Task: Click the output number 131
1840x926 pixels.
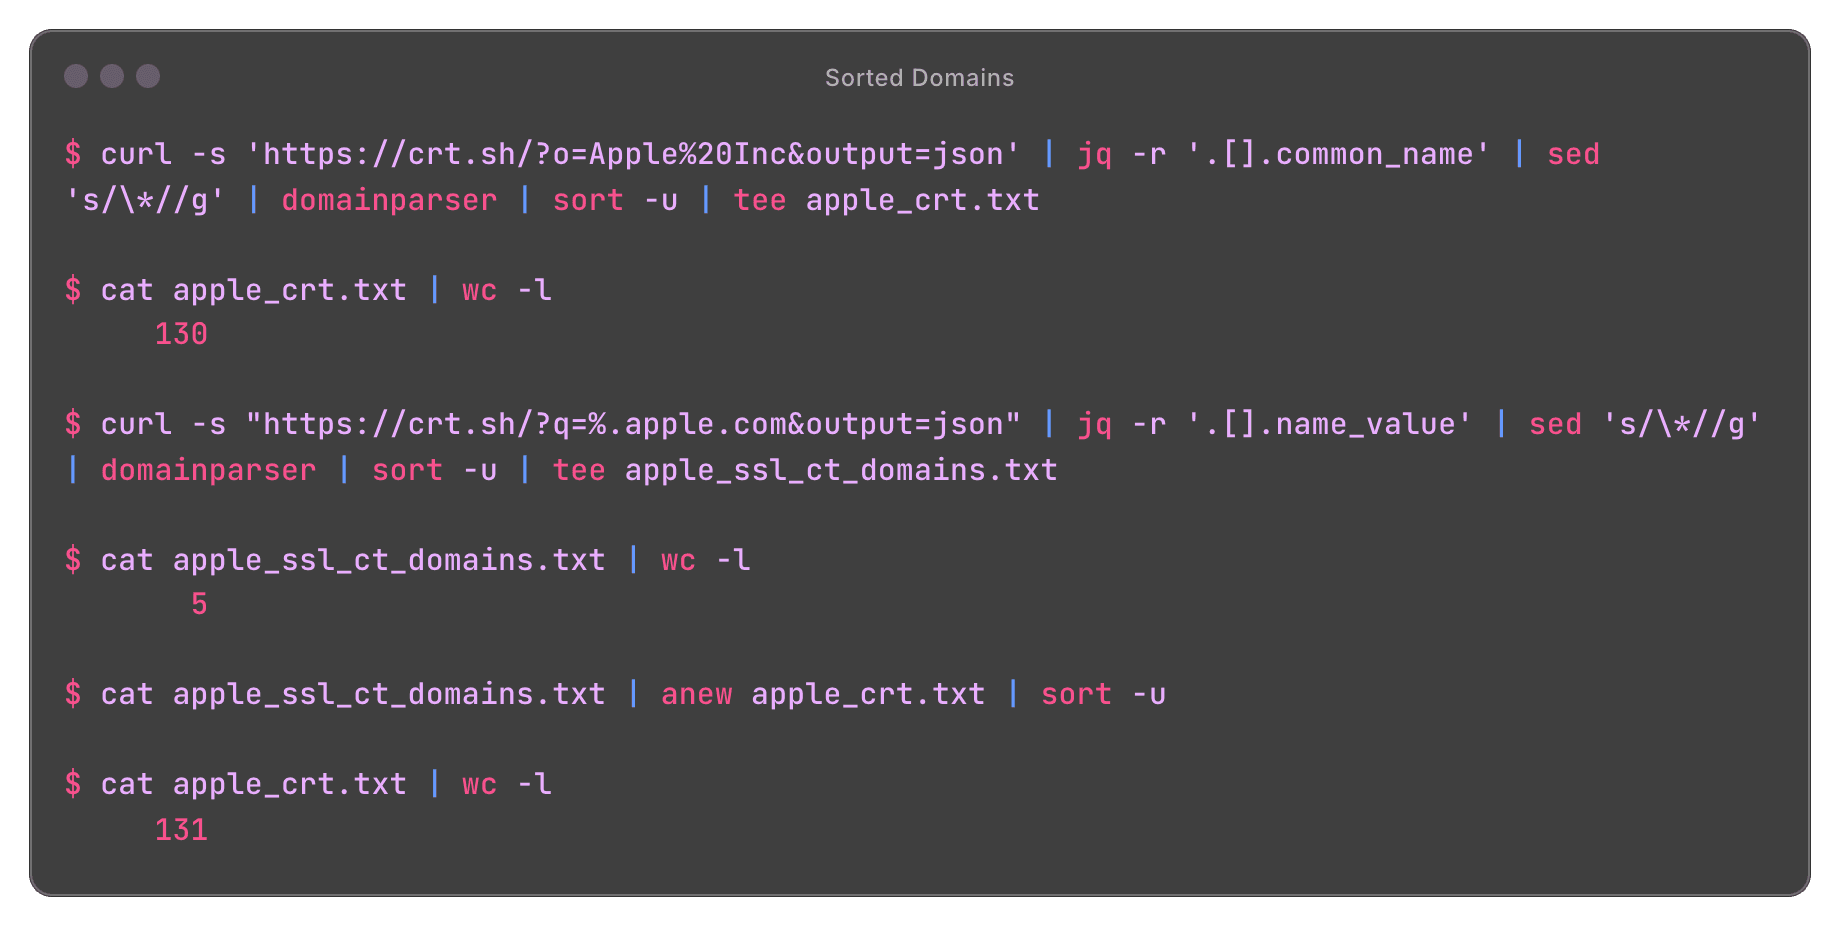Action: click(181, 830)
